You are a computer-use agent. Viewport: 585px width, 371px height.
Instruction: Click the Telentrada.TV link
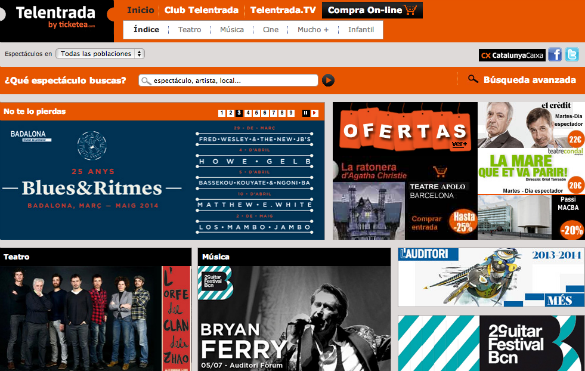pos(283,10)
